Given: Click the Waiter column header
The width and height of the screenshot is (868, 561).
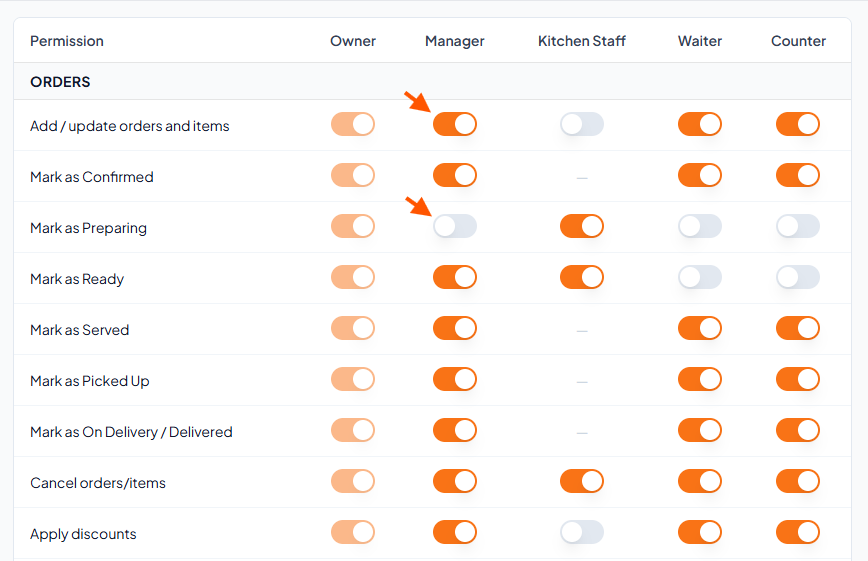Looking at the screenshot, I should [700, 41].
